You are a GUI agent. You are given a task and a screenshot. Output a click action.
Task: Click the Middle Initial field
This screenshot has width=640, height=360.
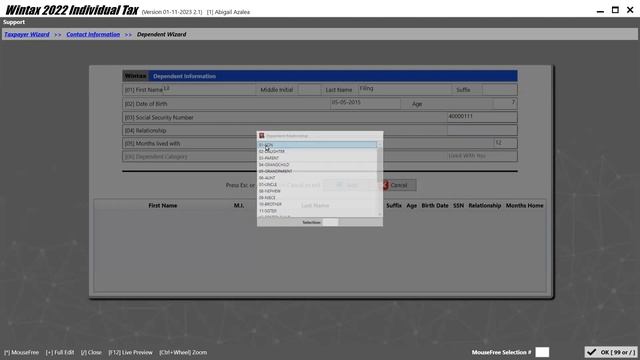pos(309,89)
